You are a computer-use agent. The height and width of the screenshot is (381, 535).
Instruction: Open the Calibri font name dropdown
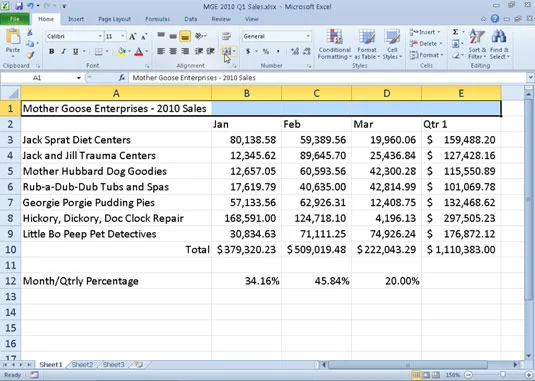(x=100, y=36)
